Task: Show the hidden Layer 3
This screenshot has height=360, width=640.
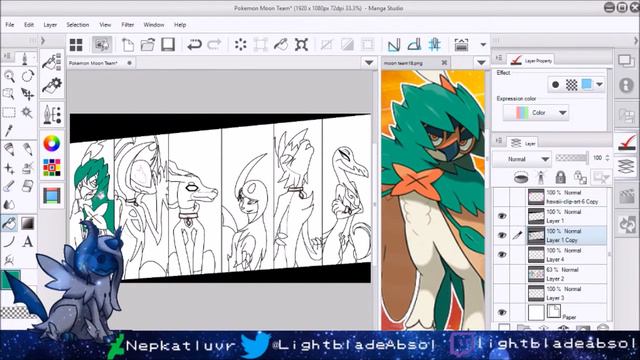Action: click(502, 293)
